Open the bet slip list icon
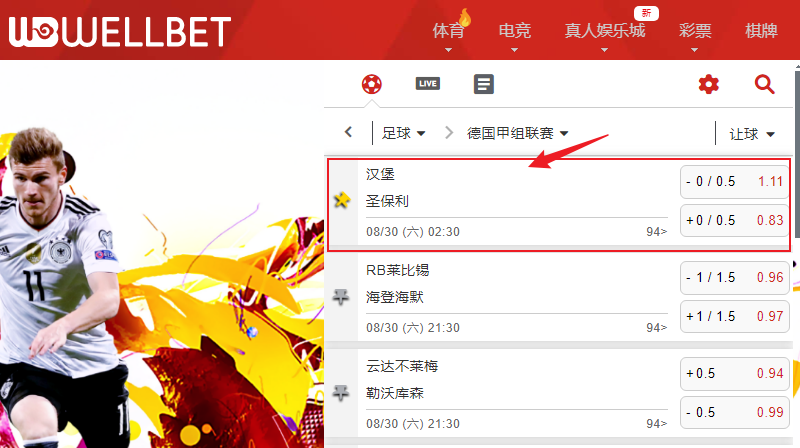Image resolution: width=800 pixels, height=448 pixels. [x=484, y=84]
